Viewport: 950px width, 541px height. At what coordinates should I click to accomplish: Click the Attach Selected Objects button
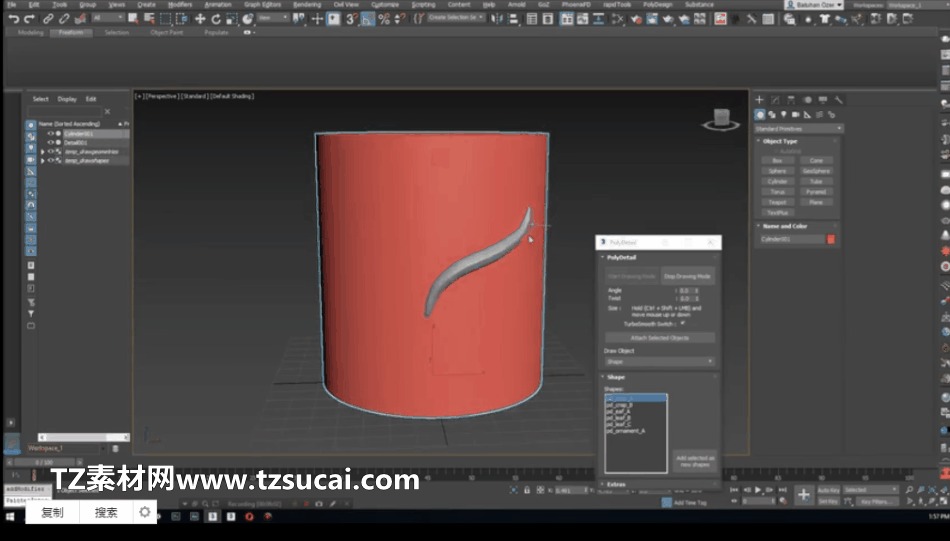(658, 338)
